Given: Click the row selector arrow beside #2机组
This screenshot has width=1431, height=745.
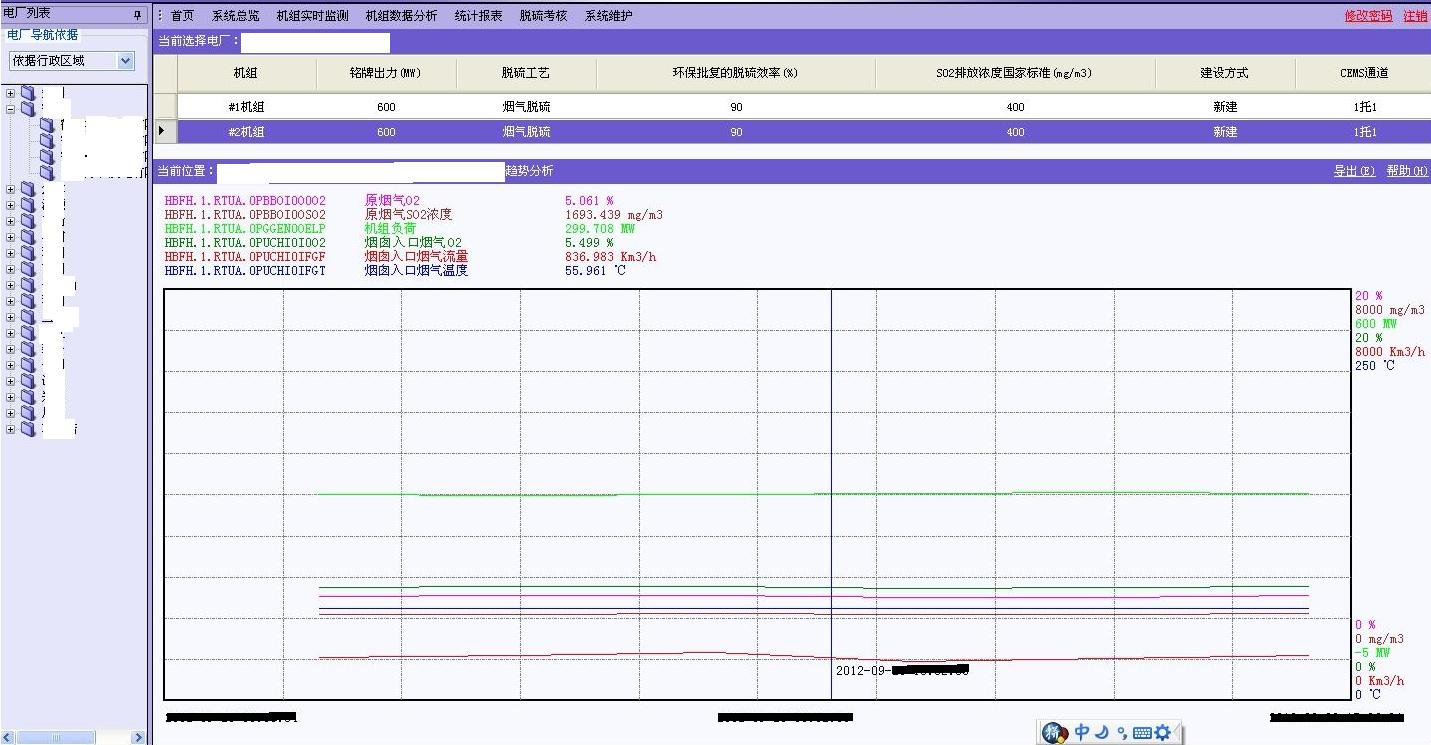Looking at the screenshot, I should pyautogui.click(x=163, y=131).
